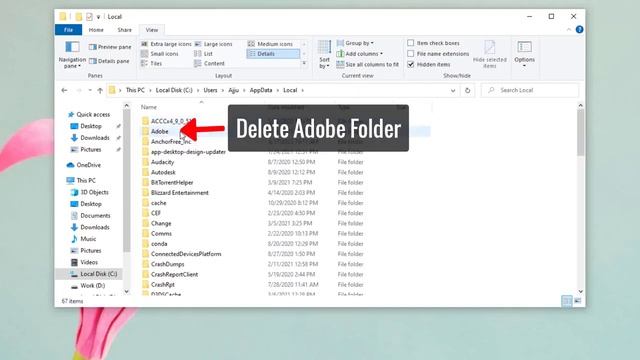Viewport: 640px width, 360px height.
Task: Select the Details layout option
Action: click(273, 54)
